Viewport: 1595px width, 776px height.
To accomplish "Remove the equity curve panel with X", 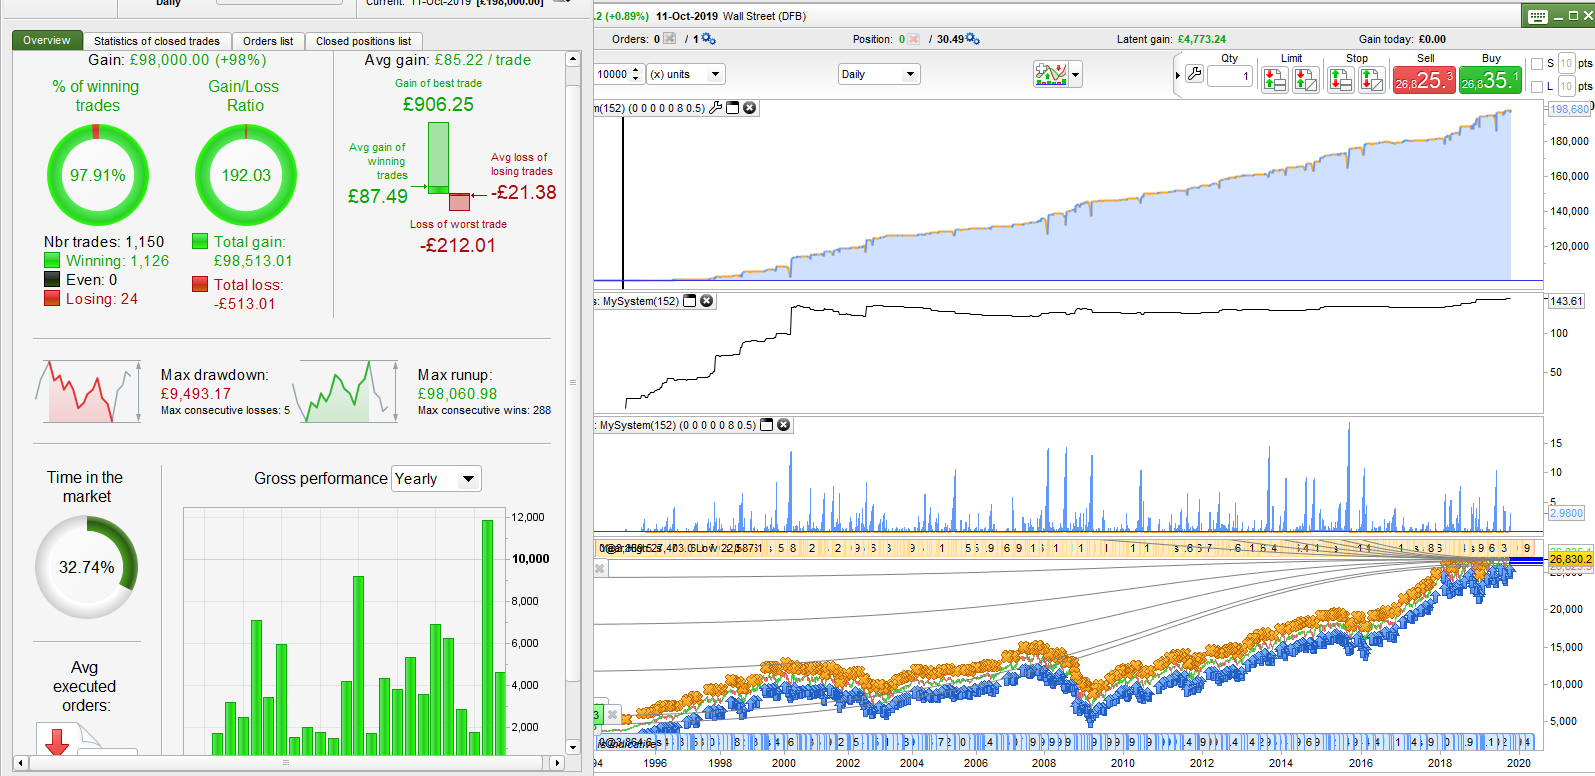I will tap(749, 108).
